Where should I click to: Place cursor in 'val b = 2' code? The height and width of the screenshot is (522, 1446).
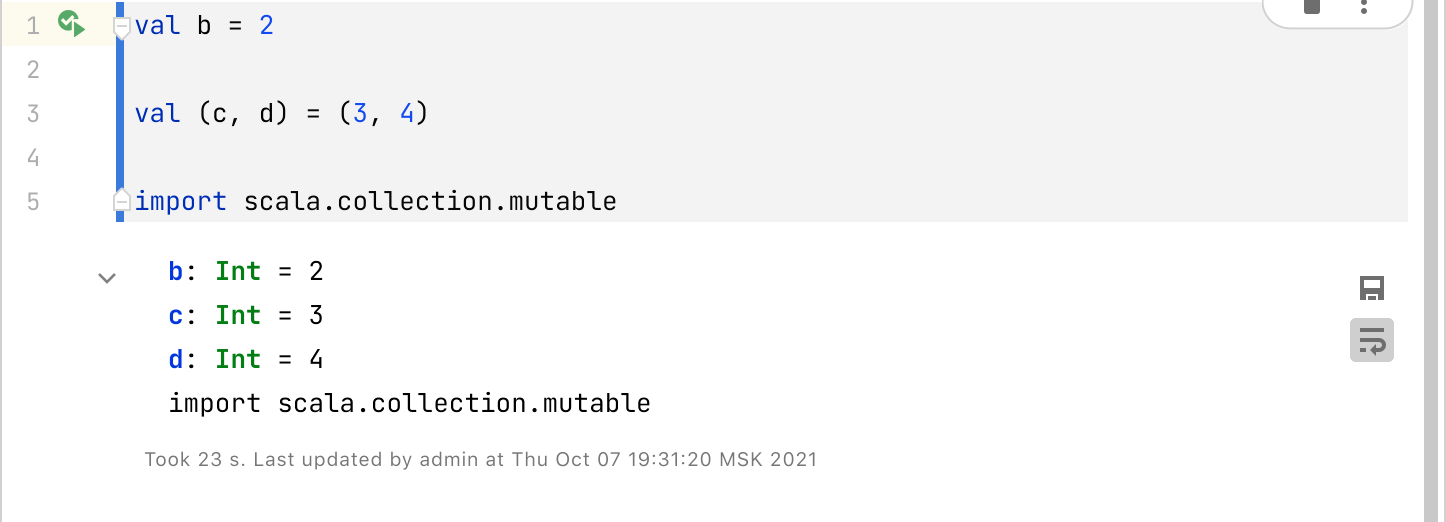coord(204,26)
